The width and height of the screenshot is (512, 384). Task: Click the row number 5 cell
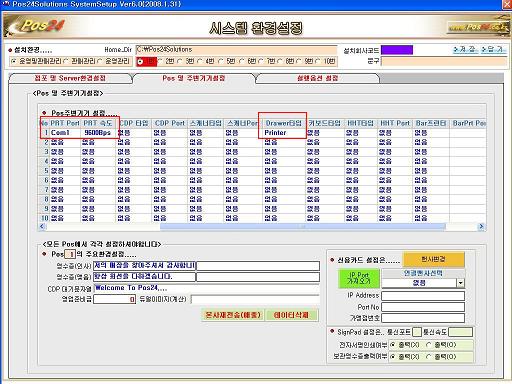(45, 171)
